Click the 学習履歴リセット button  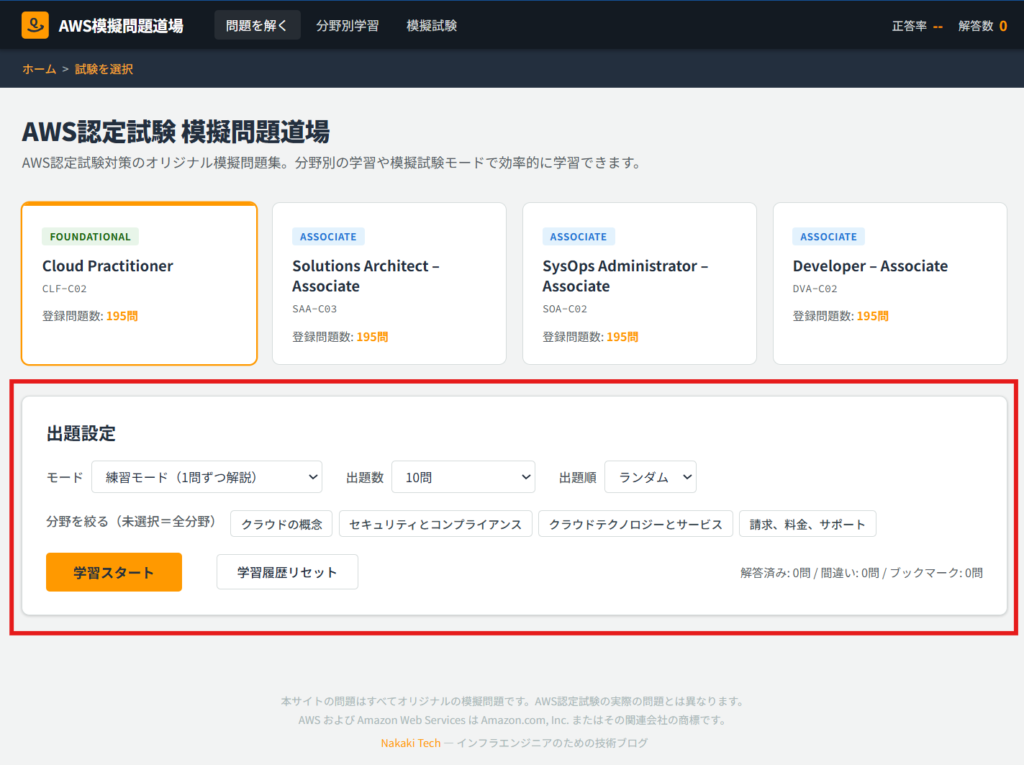pyautogui.click(x=287, y=572)
